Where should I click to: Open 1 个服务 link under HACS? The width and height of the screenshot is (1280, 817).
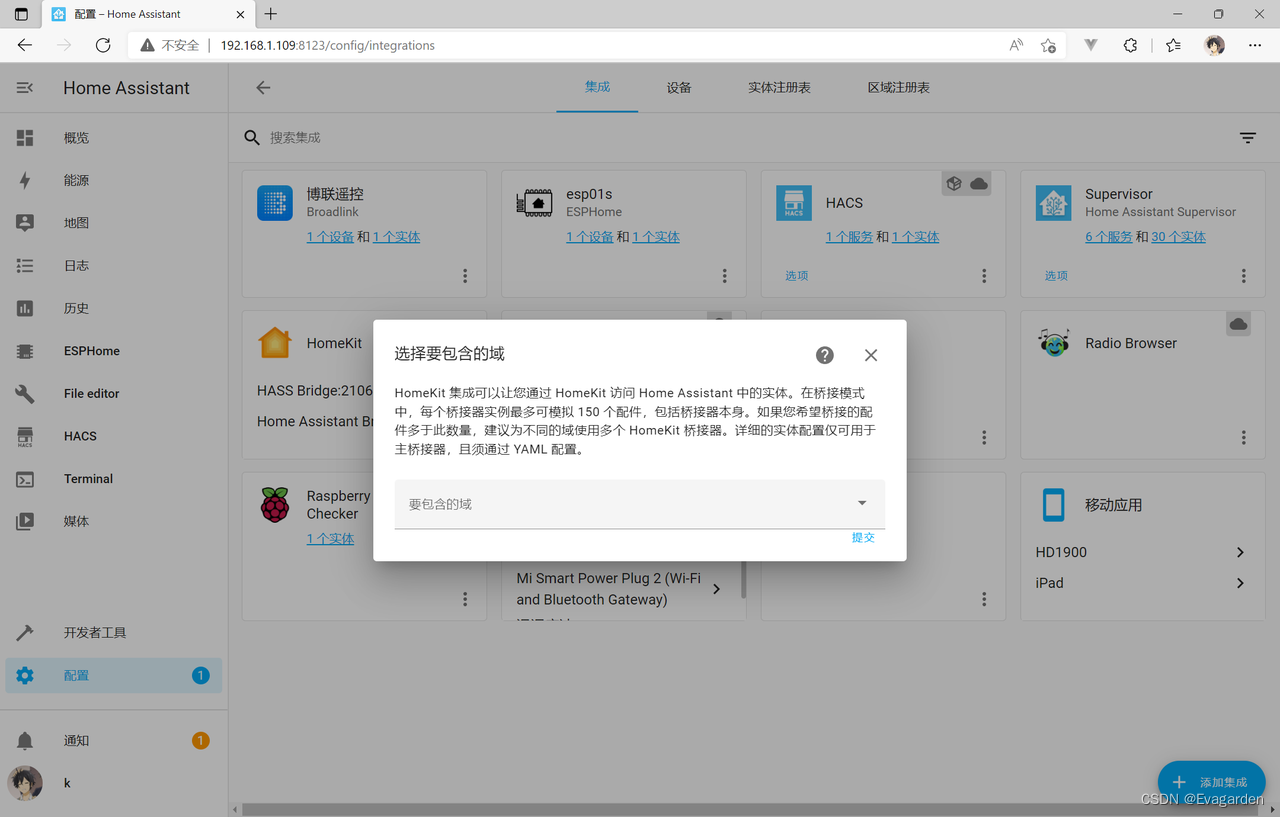point(849,237)
